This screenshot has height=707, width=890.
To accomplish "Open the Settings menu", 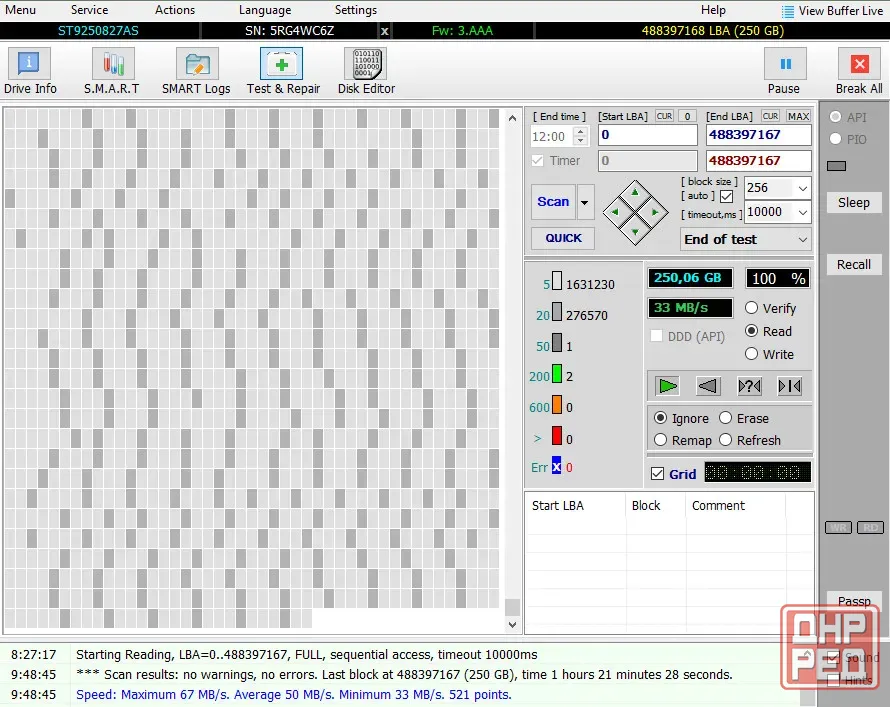I will point(356,10).
